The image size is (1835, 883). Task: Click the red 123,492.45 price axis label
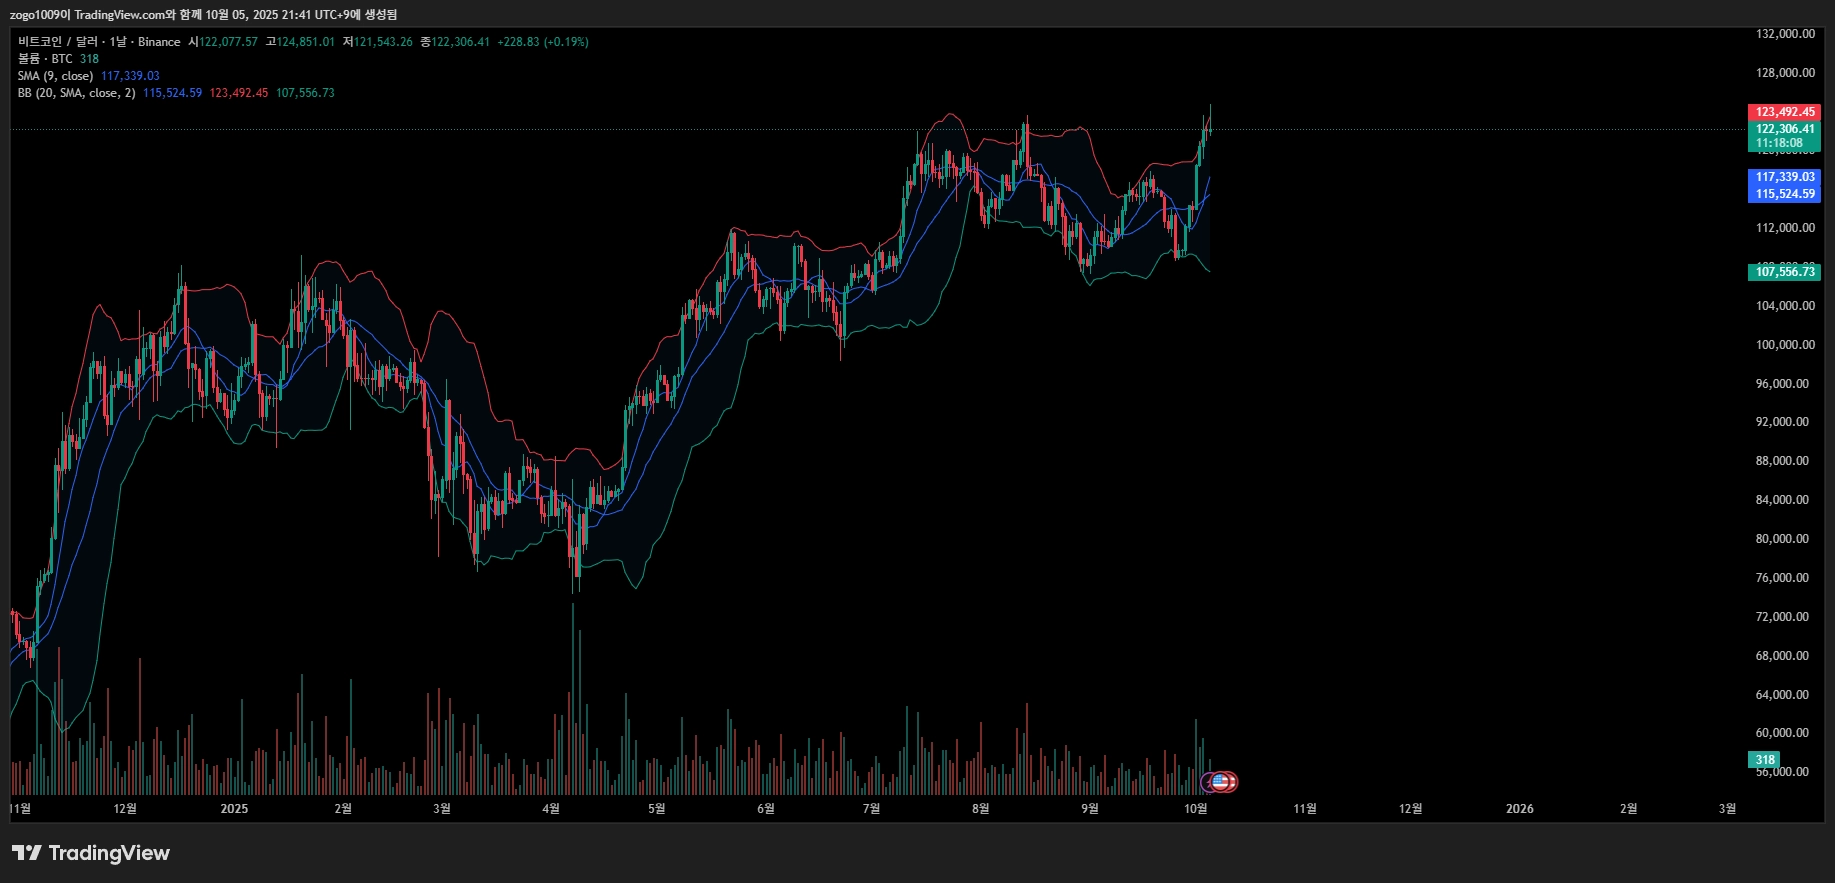[x=1784, y=112]
